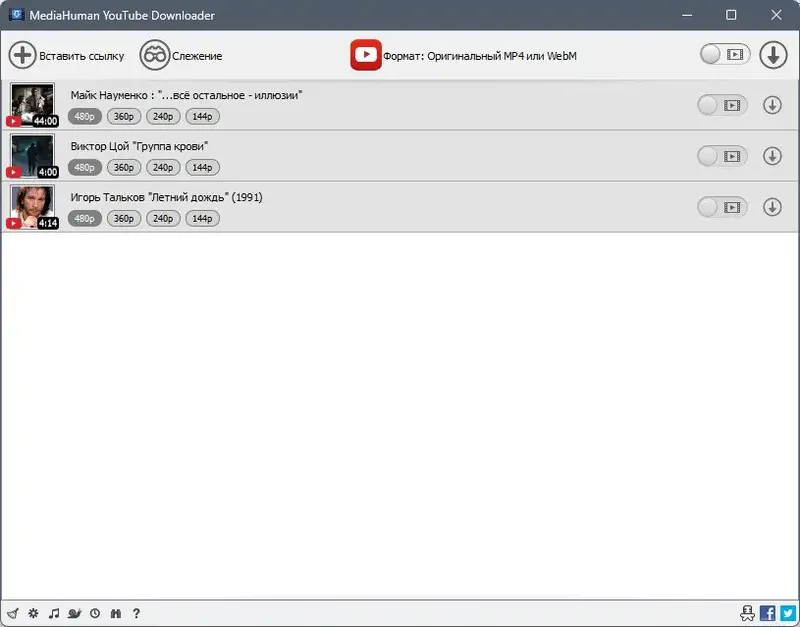Enable the snail speed limit icon
Image resolution: width=800 pixels, height=627 pixels.
tap(75, 613)
